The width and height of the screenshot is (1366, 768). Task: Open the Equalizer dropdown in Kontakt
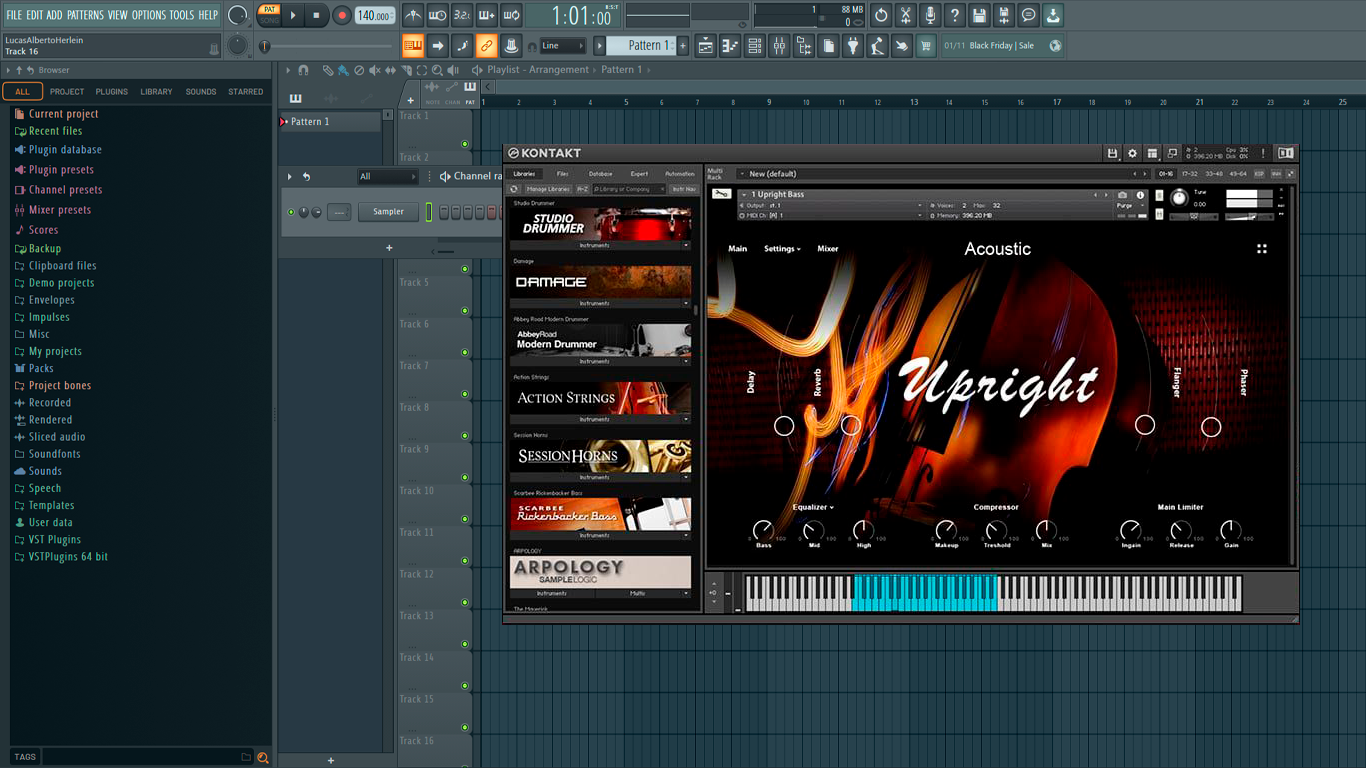(x=812, y=507)
